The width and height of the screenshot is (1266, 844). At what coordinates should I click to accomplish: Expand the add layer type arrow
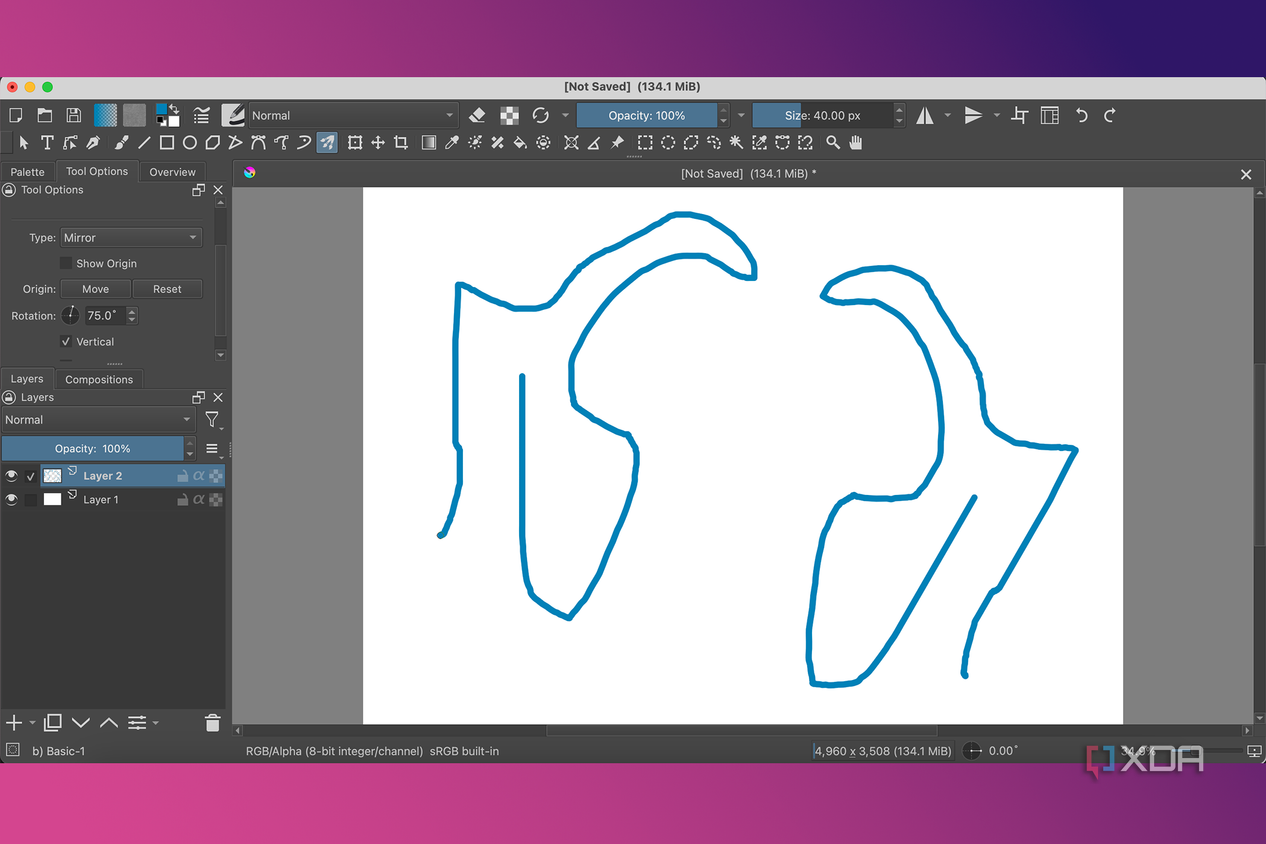[33, 723]
